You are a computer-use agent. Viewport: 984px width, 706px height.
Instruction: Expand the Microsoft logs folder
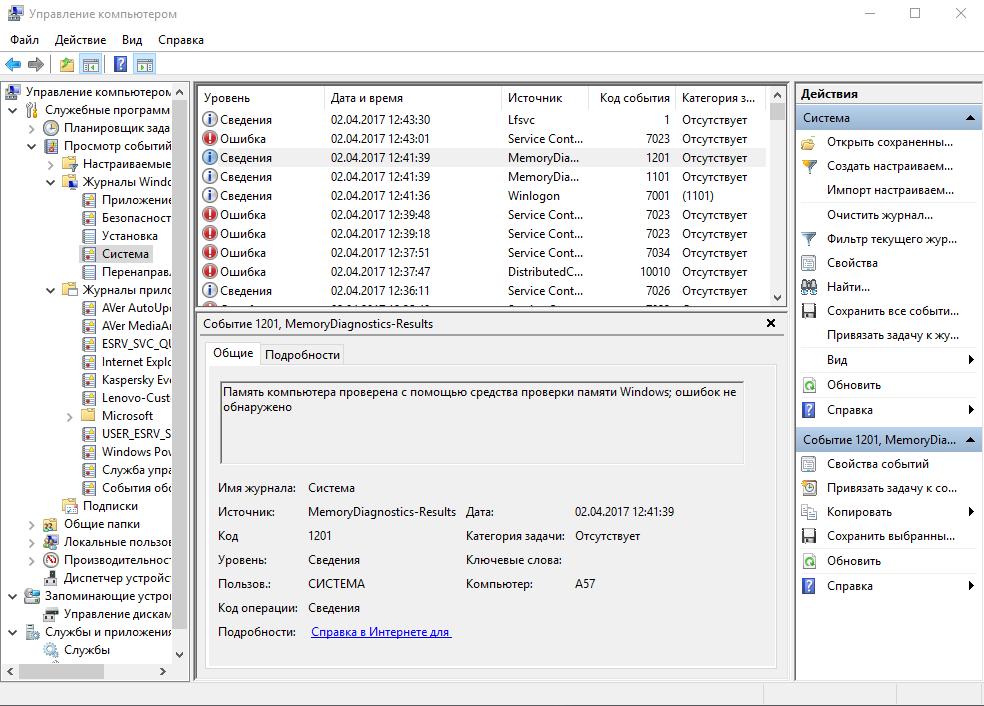click(69, 416)
